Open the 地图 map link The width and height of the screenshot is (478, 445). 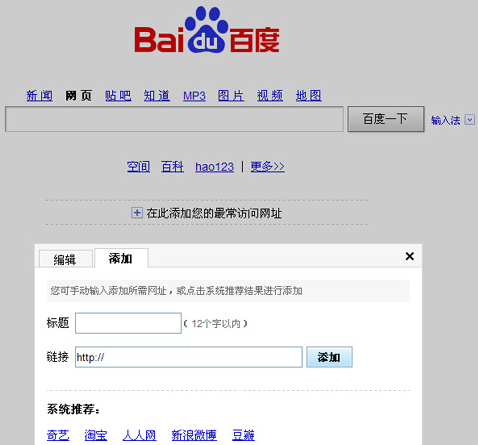coord(308,96)
